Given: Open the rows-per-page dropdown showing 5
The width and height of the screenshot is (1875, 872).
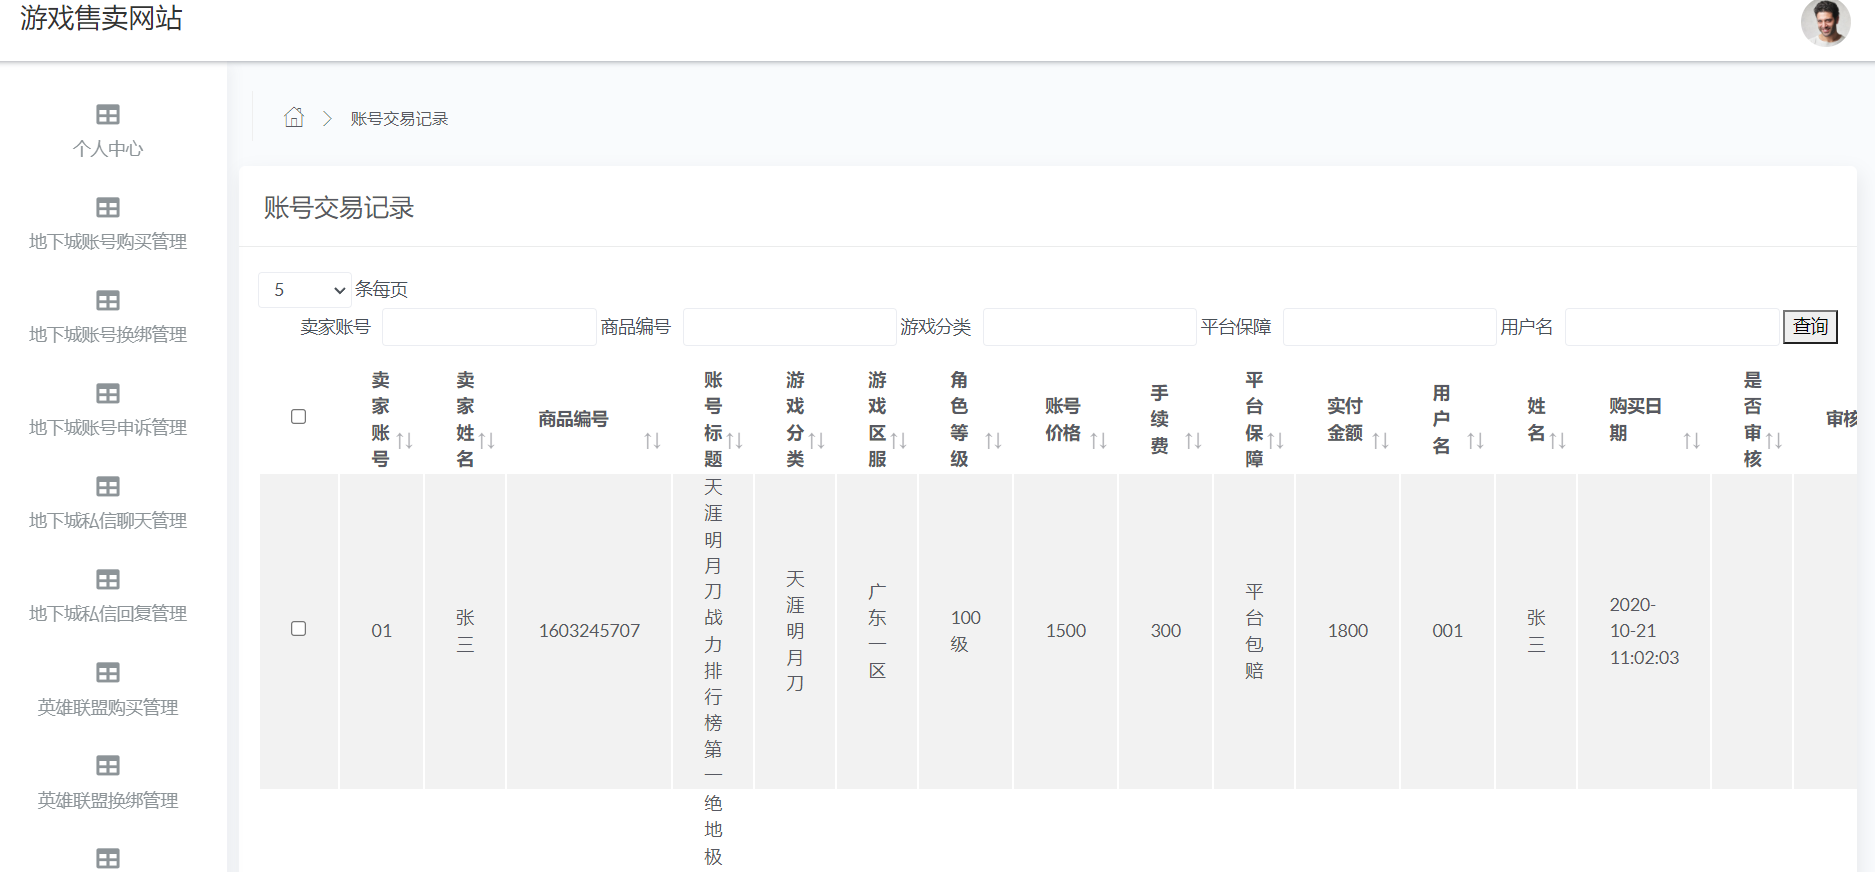Looking at the screenshot, I should [x=305, y=290].
